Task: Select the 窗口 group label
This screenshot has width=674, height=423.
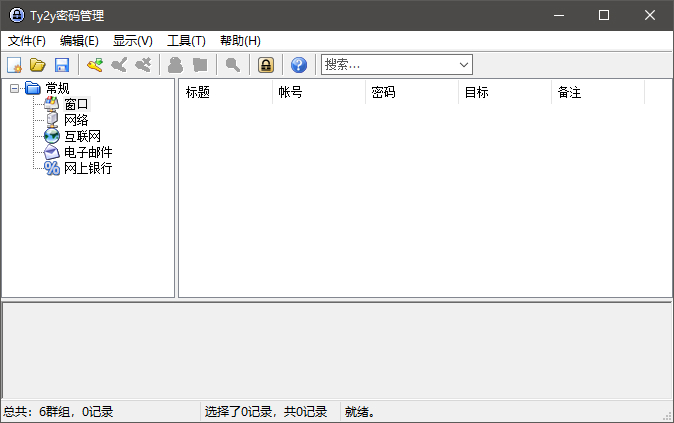Action: click(76, 104)
